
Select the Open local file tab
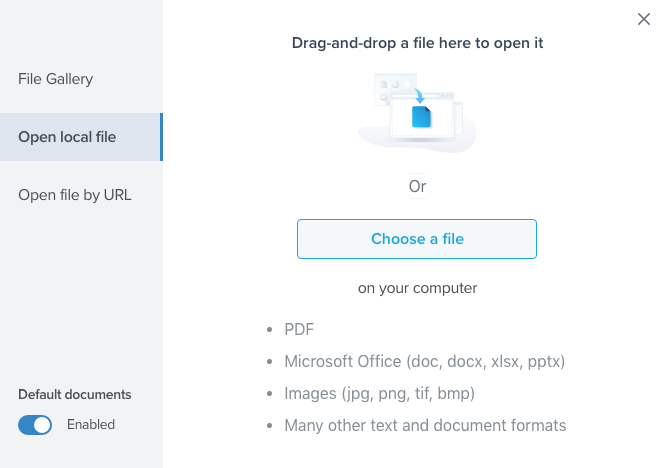tap(67, 137)
